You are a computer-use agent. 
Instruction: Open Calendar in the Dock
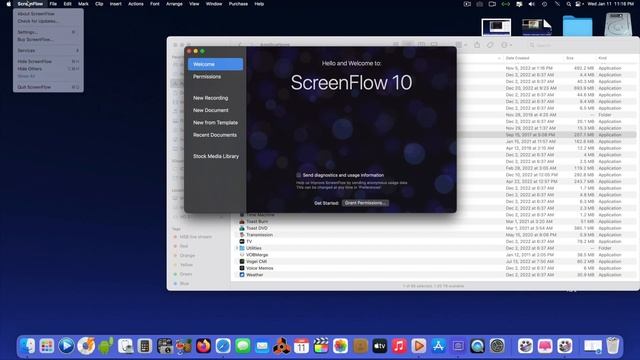tap(301, 346)
